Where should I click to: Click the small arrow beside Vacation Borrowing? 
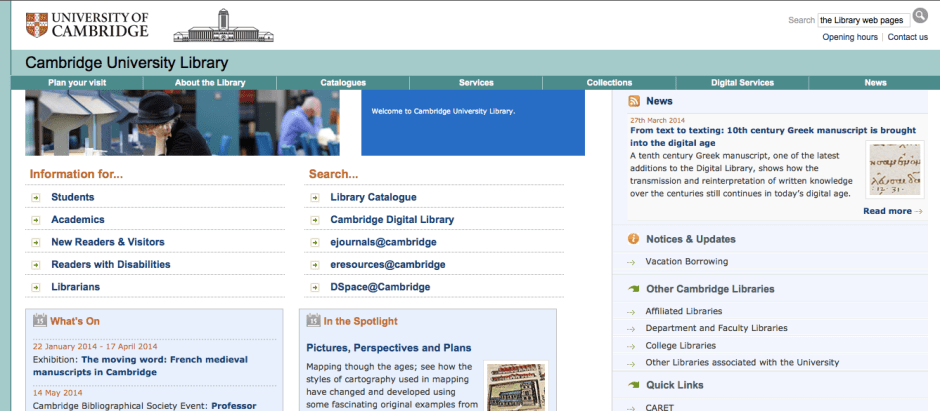[631, 262]
